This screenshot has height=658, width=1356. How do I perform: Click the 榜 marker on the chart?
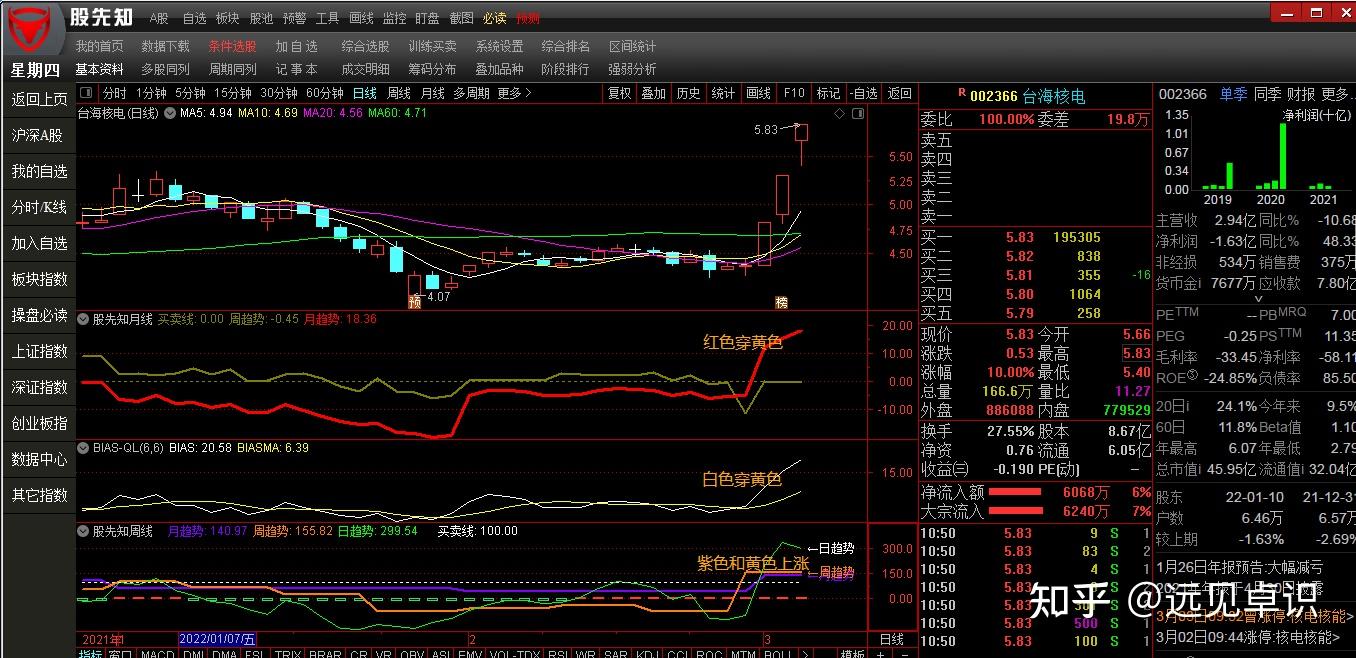(x=782, y=301)
